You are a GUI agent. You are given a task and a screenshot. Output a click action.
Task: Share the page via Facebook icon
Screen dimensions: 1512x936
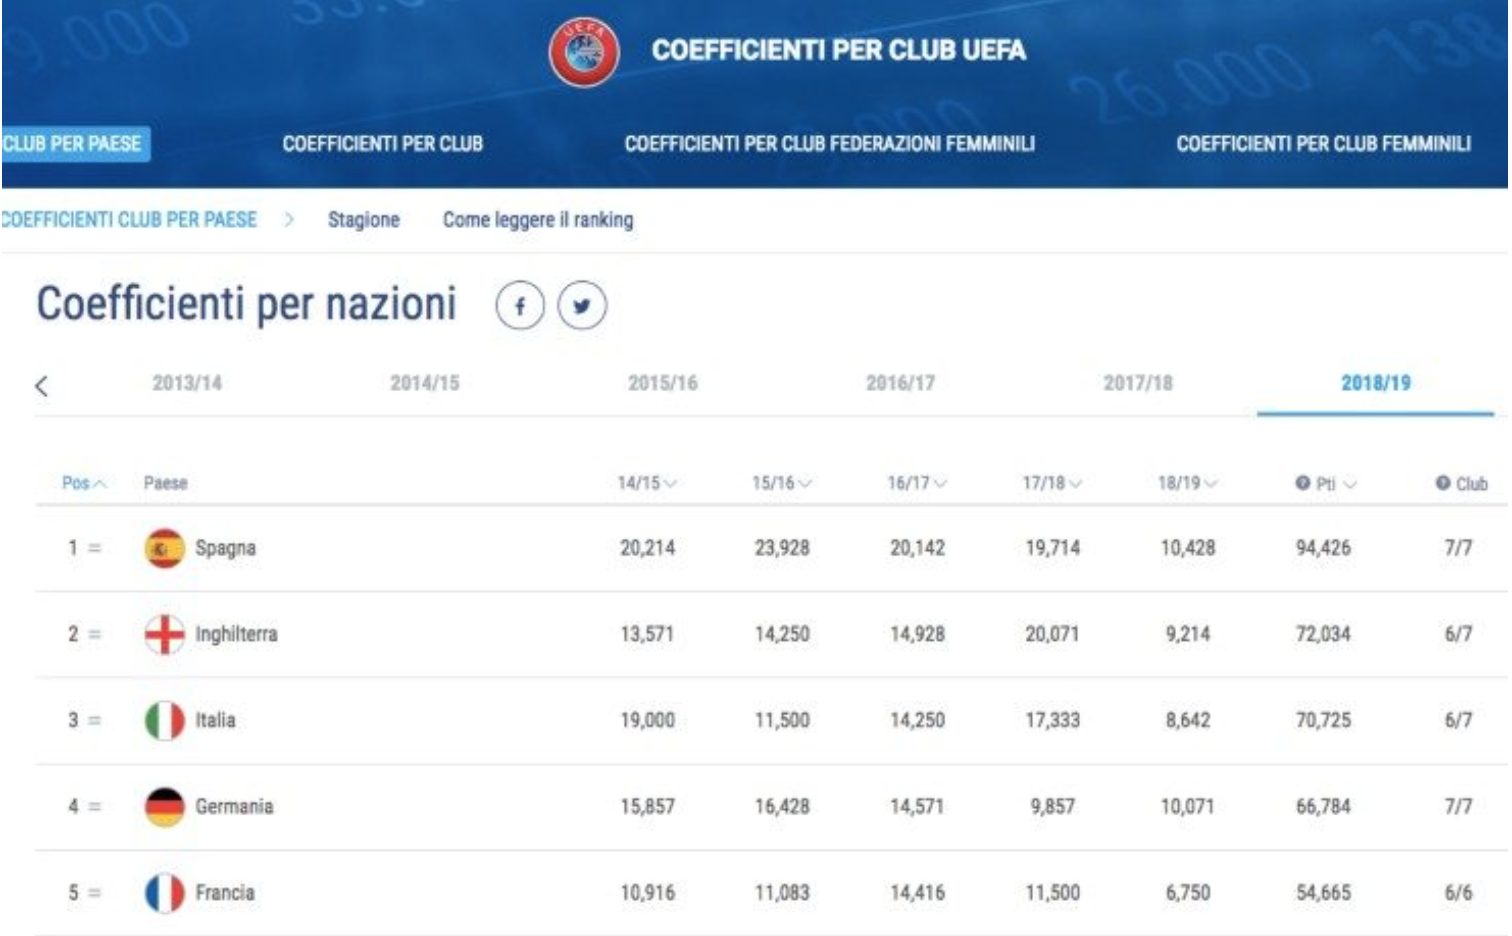tap(520, 306)
